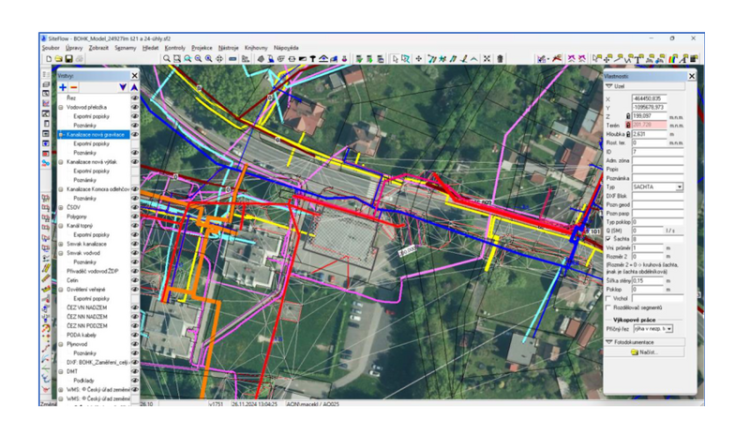Open the Nástroje menu
Image resolution: width=750 pixels, height=434 pixels.
pos(228,47)
